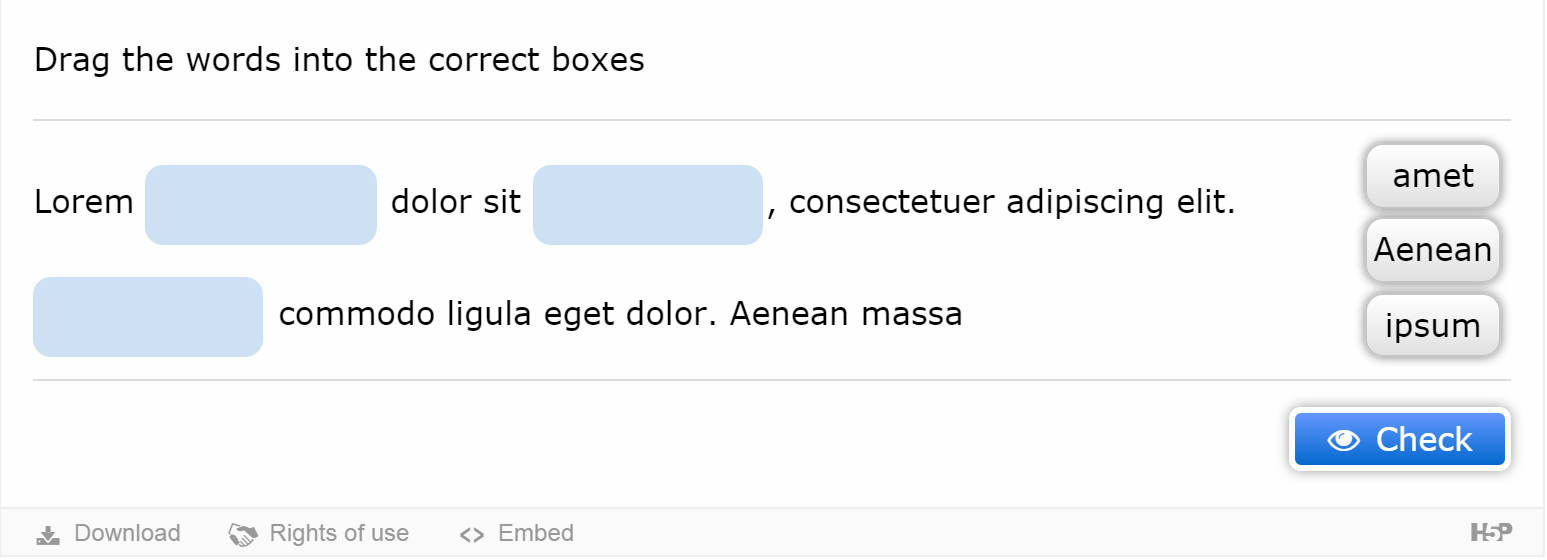Click the handshake Rights of use icon
This screenshot has height=560, width=1547.
coord(243,534)
